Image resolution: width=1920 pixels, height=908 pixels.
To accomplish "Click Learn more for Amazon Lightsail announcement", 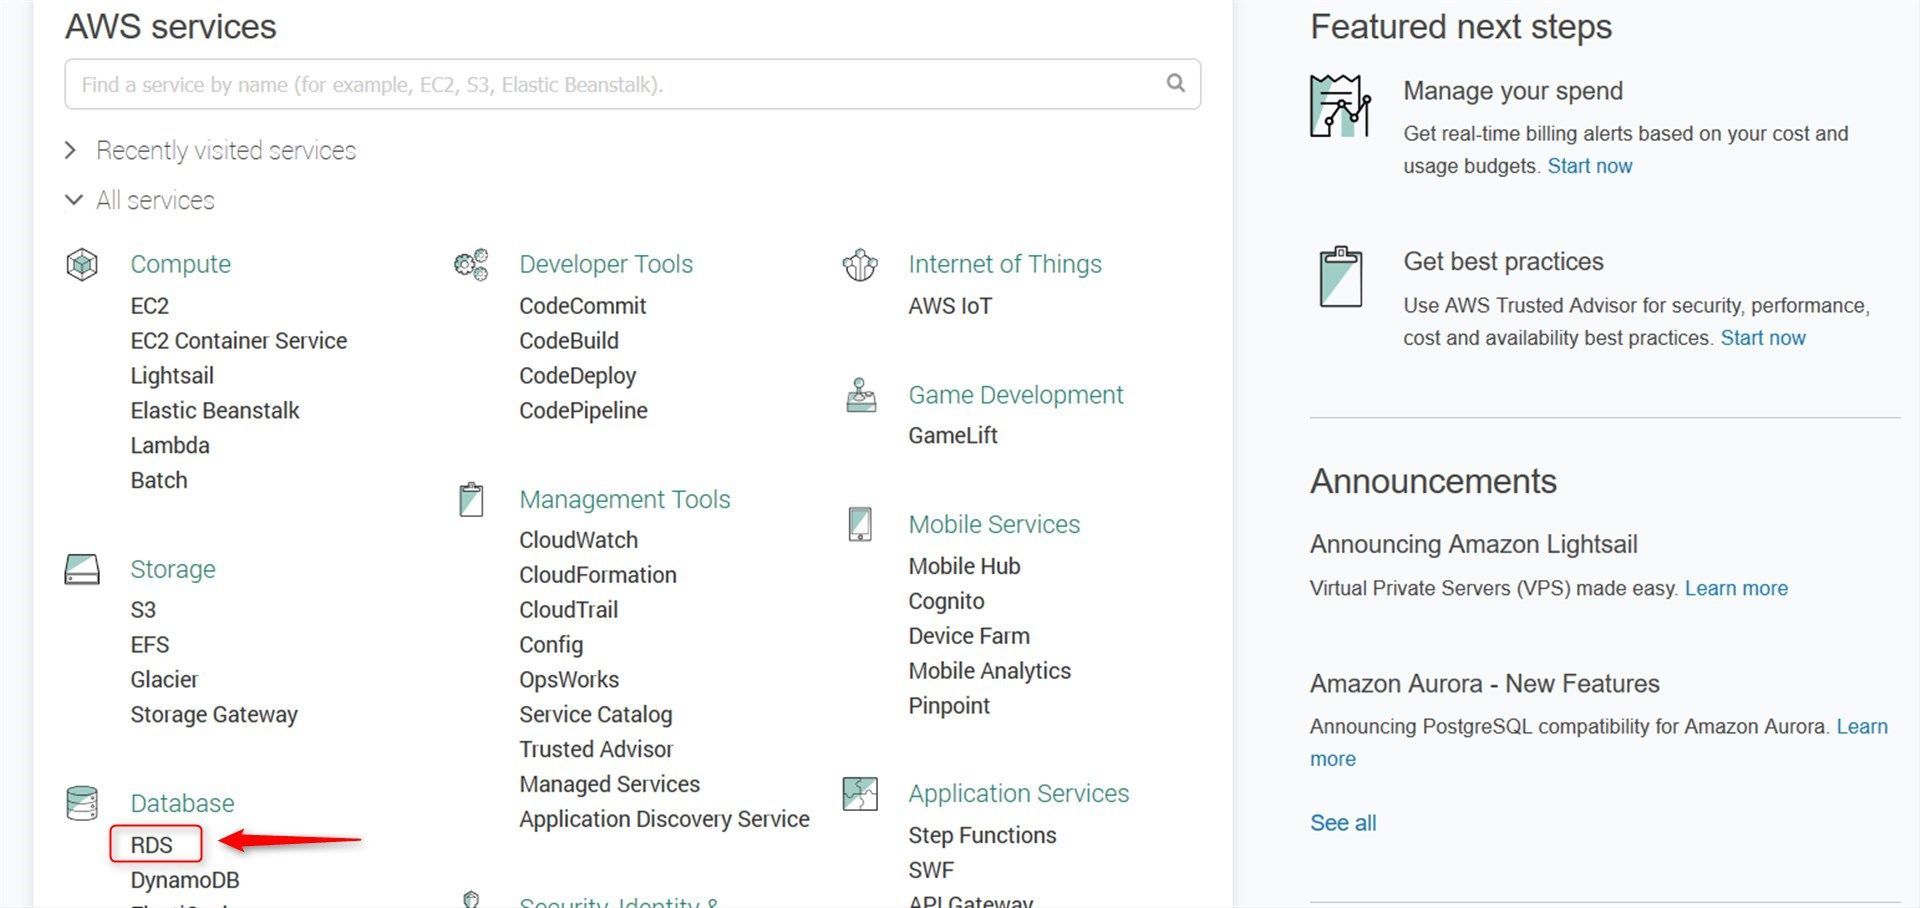I will (1736, 588).
